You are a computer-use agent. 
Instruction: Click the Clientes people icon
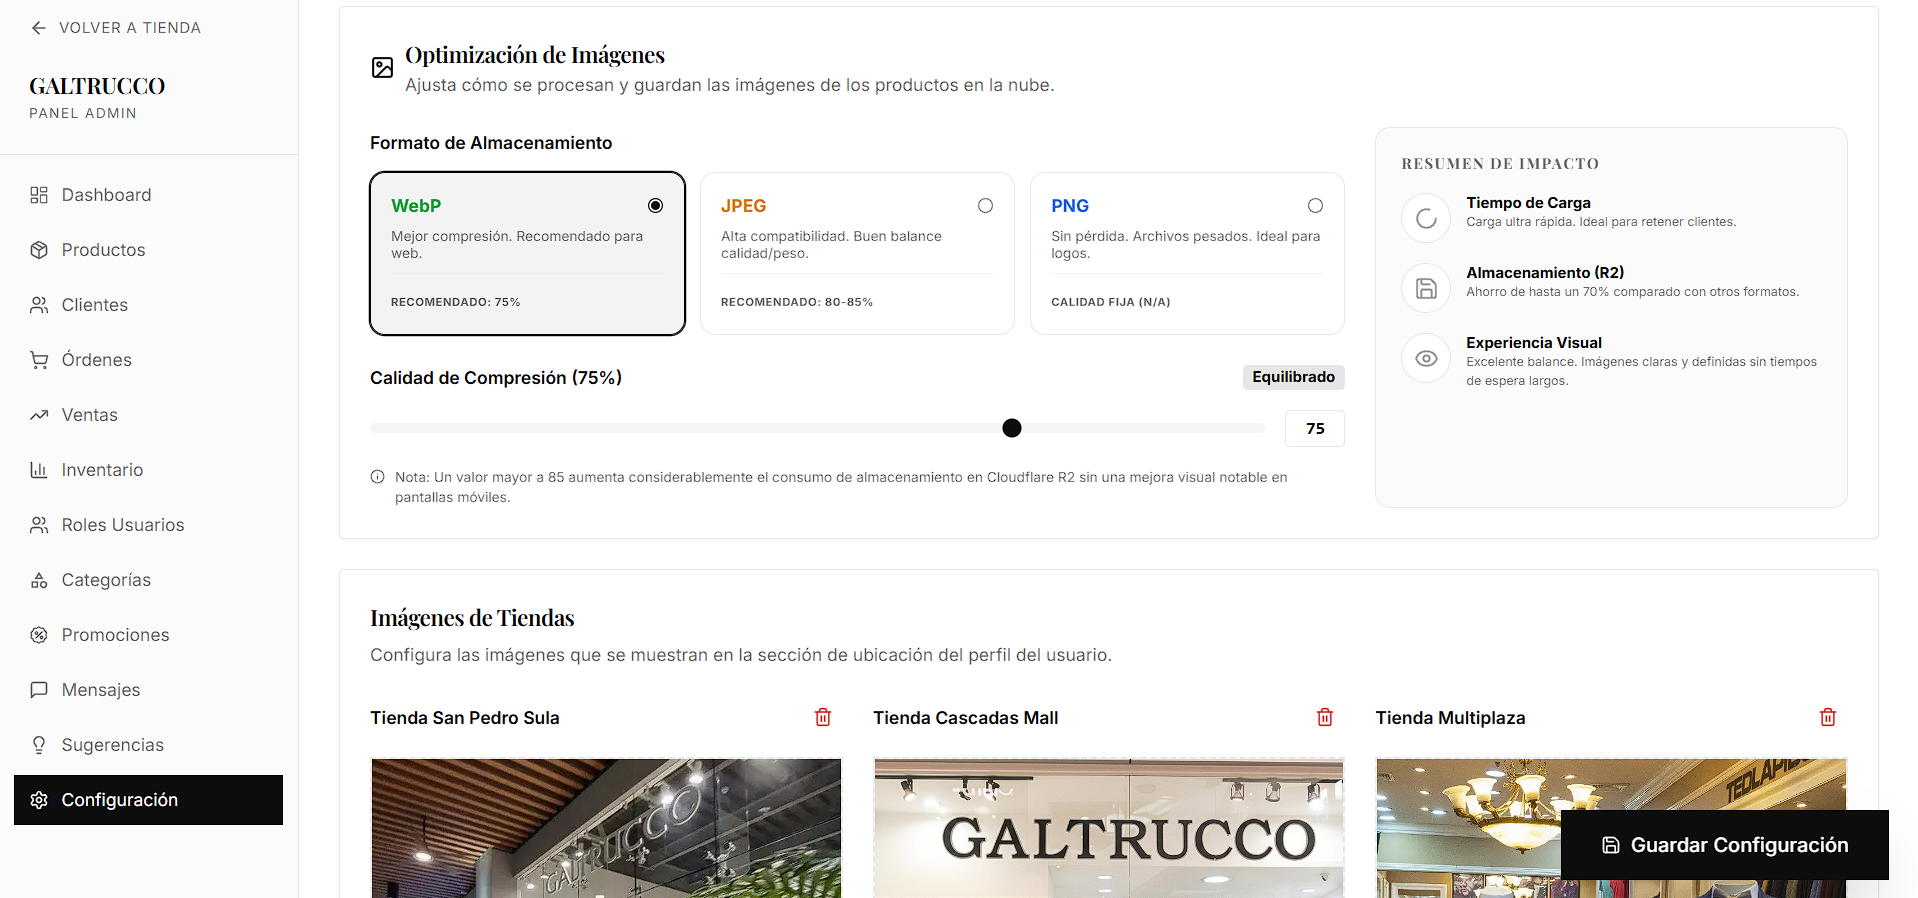(x=39, y=305)
